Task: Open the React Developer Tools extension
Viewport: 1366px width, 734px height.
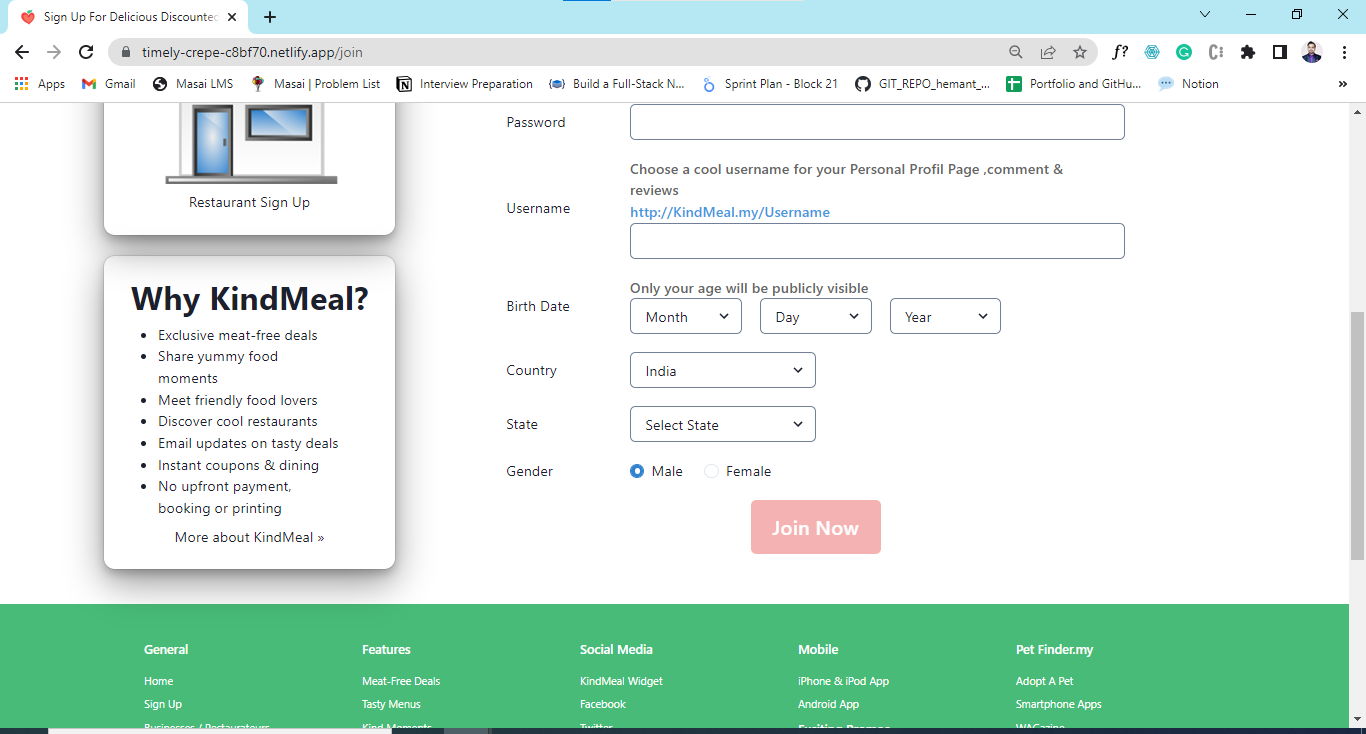Action: (x=1152, y=52)
